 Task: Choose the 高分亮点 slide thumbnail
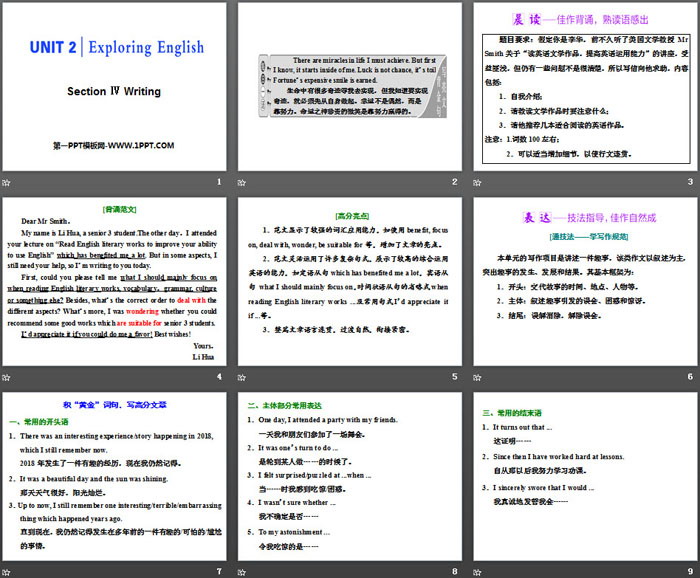click(350, 283)
